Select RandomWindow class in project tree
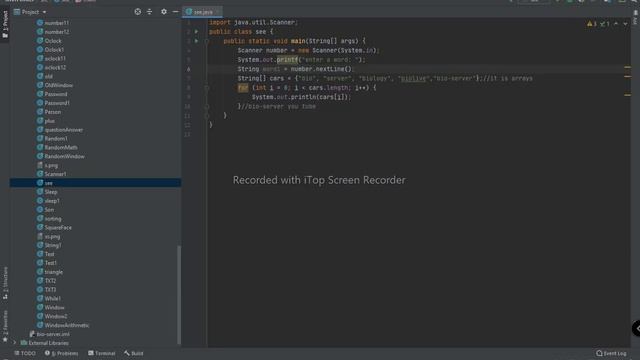Image resolution: width=640 pixels, height=360 pixels. tap(60, 156)
